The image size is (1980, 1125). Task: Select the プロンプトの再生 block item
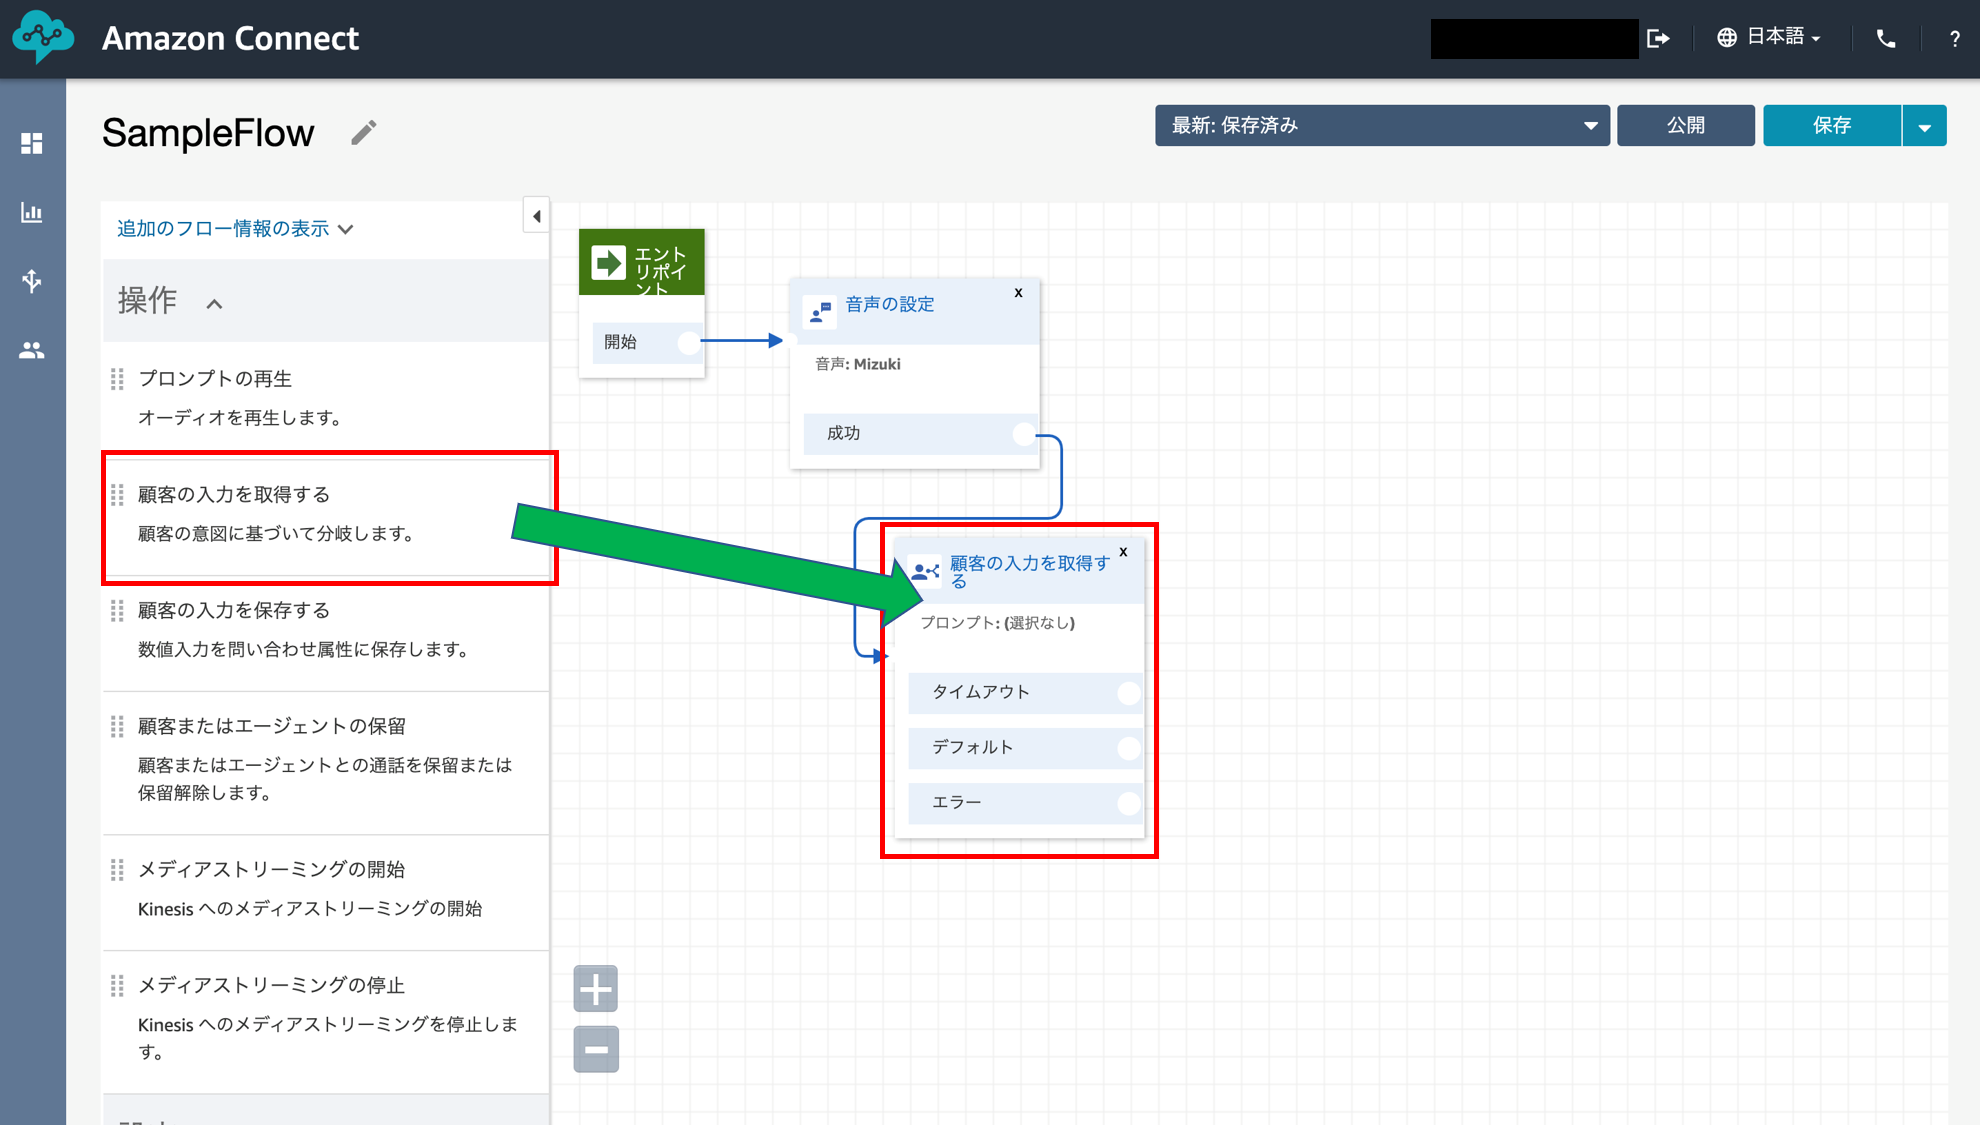pos(326,398)
